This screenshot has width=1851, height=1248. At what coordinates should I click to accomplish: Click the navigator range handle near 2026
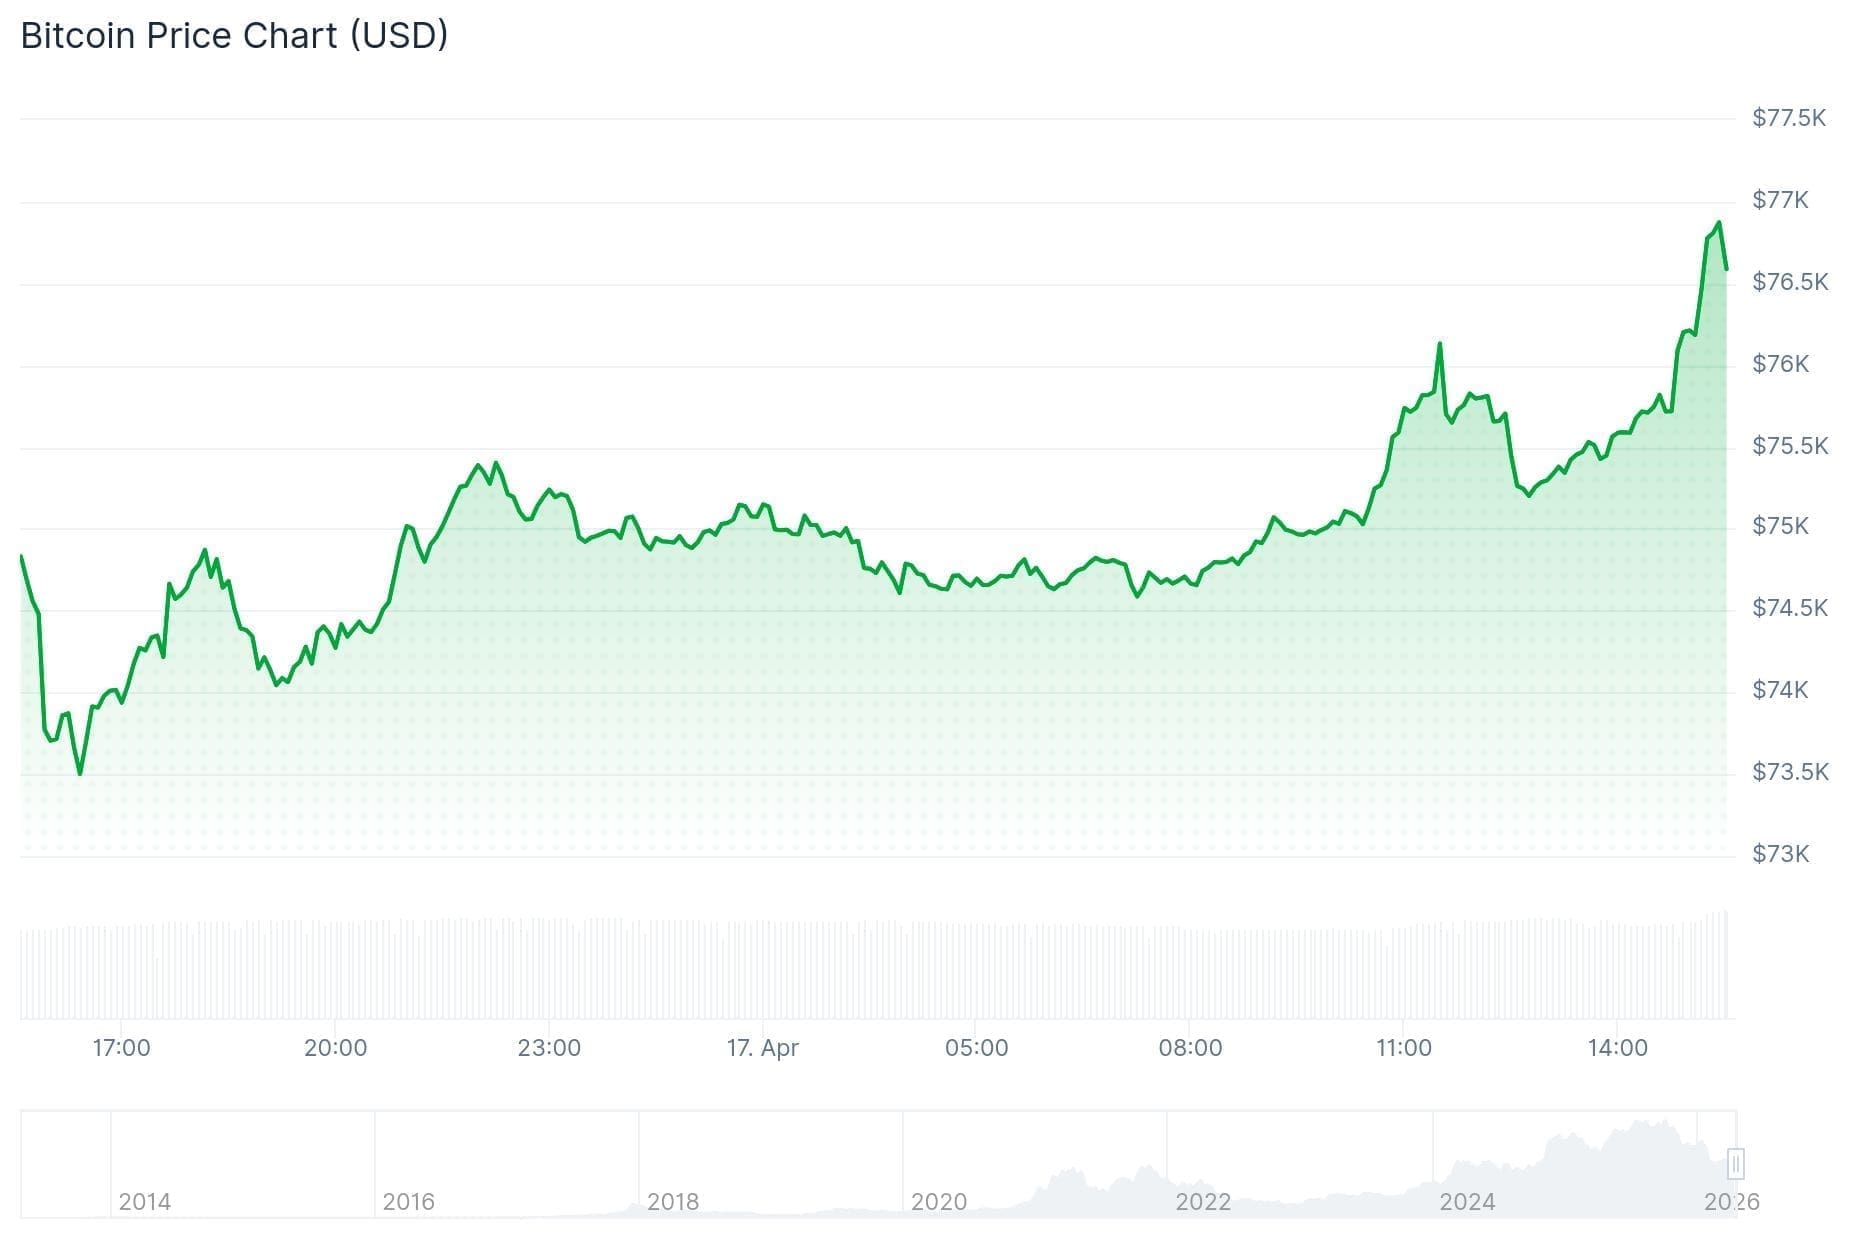pyautogui.click(x=1735, y=1164)
